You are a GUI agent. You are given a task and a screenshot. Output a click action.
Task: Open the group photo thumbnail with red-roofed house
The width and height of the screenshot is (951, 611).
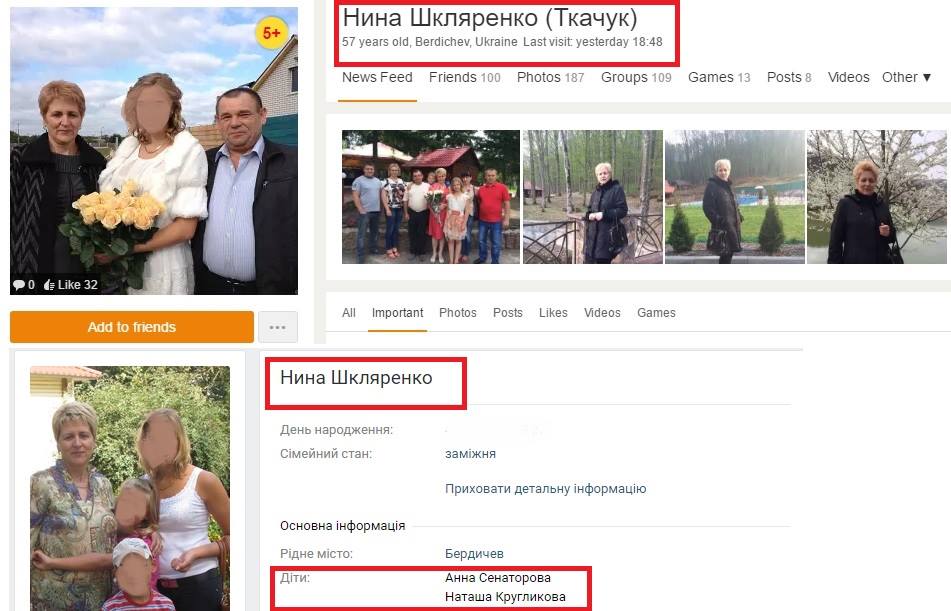coord(431,197)
